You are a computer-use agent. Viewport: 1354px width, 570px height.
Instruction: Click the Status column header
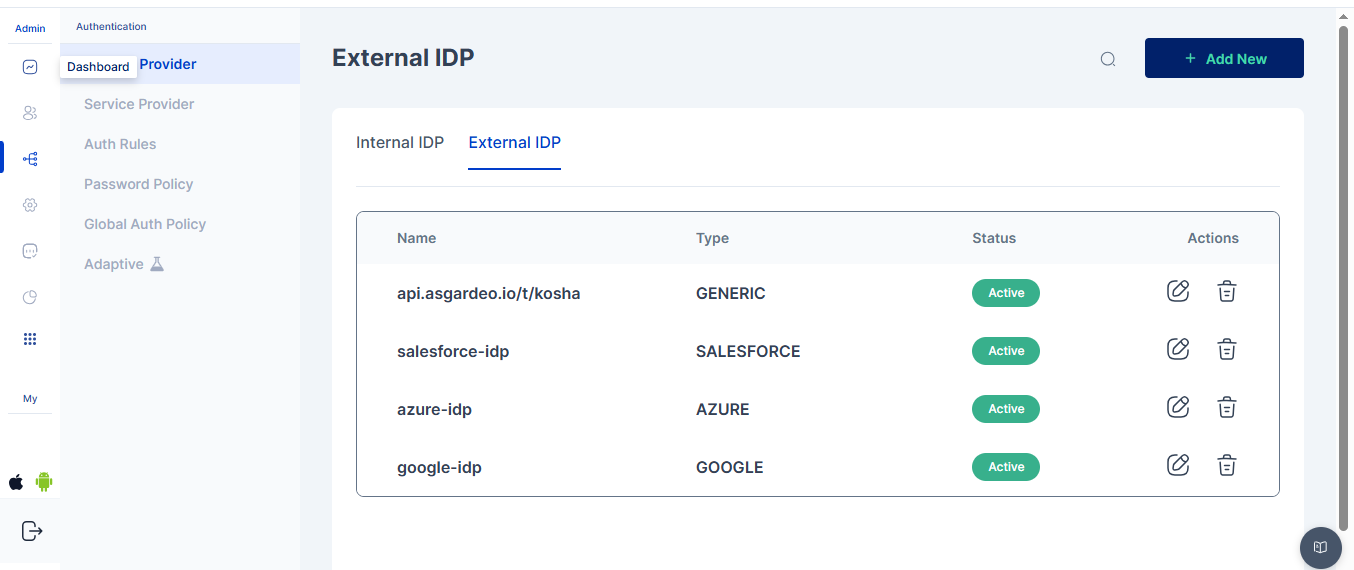click(x=994, y=238)
